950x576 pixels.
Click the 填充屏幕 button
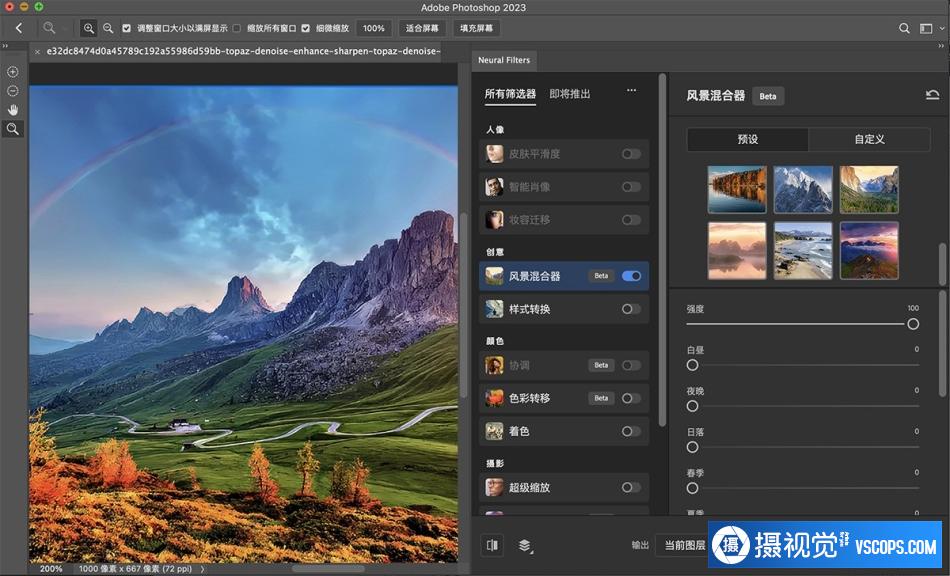point(476,28)
